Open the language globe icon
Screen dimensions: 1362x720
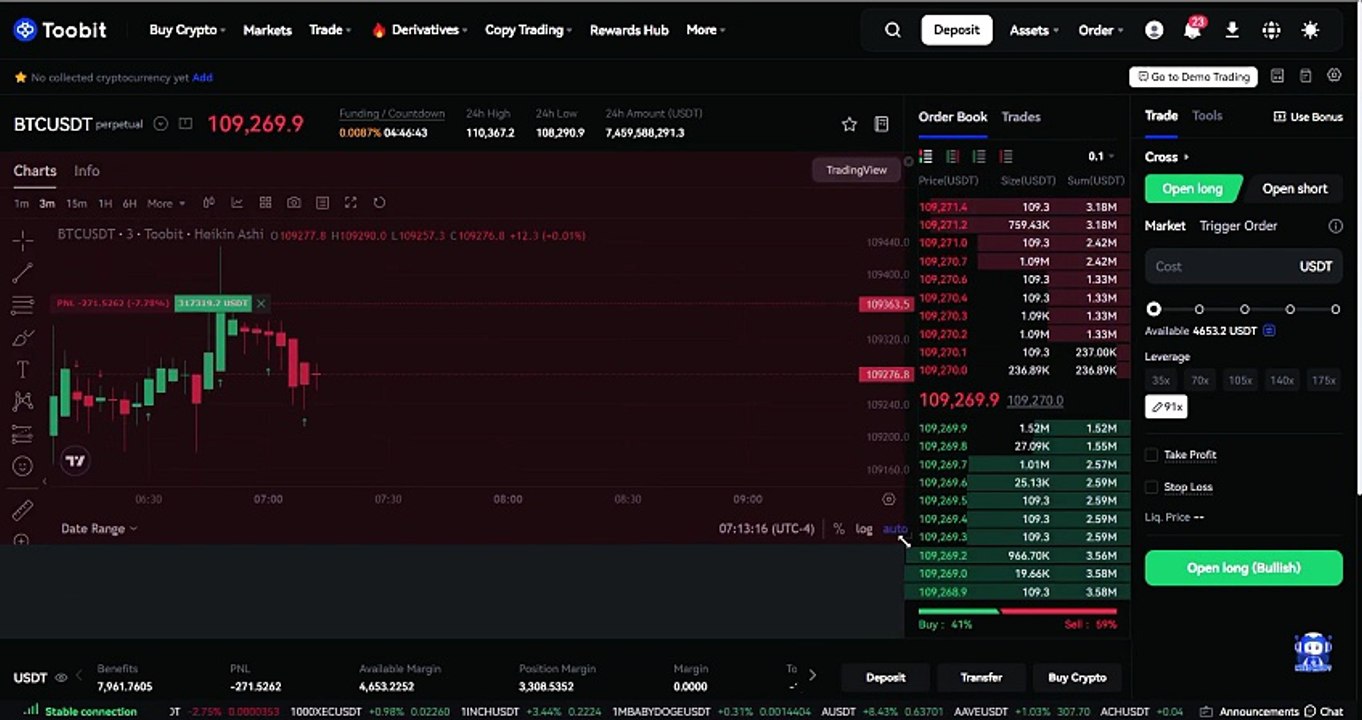pos(1271,30)
